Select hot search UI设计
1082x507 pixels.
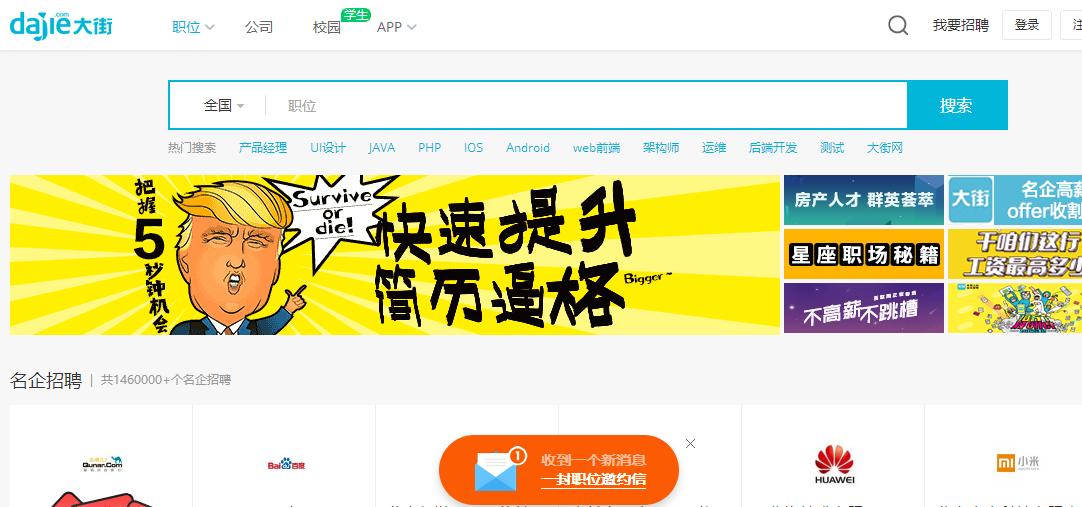328,148
